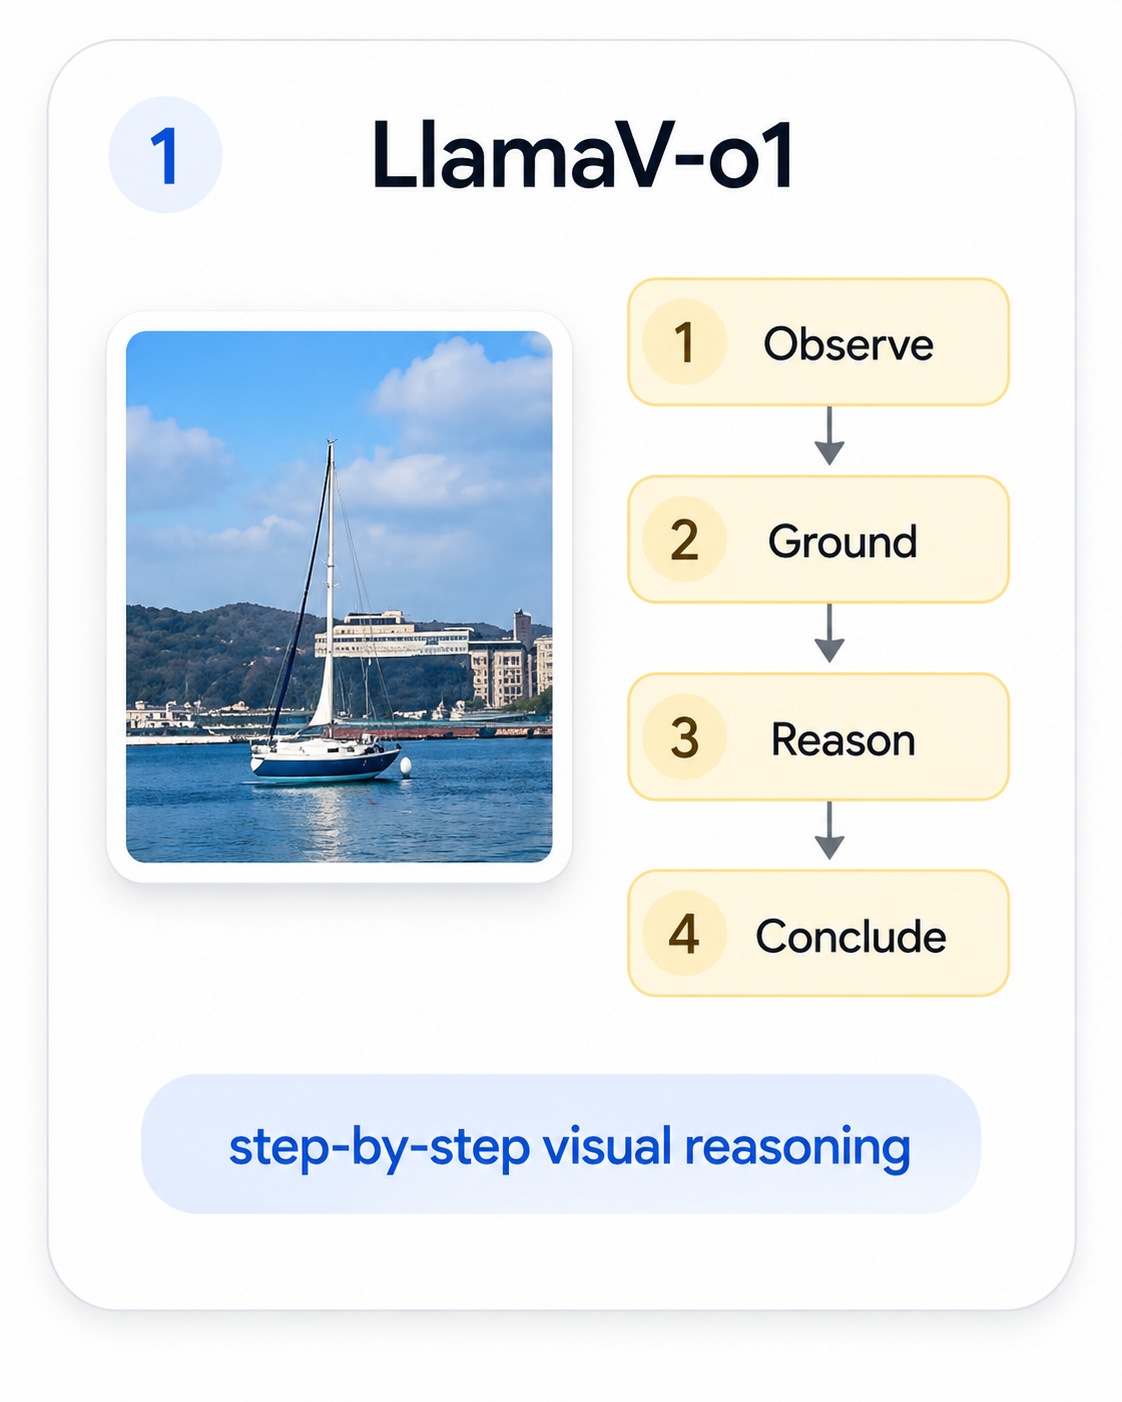Click the number 1 circle beside Observe
This screenshot has height=1402, width=1122.
pos(684,342)
